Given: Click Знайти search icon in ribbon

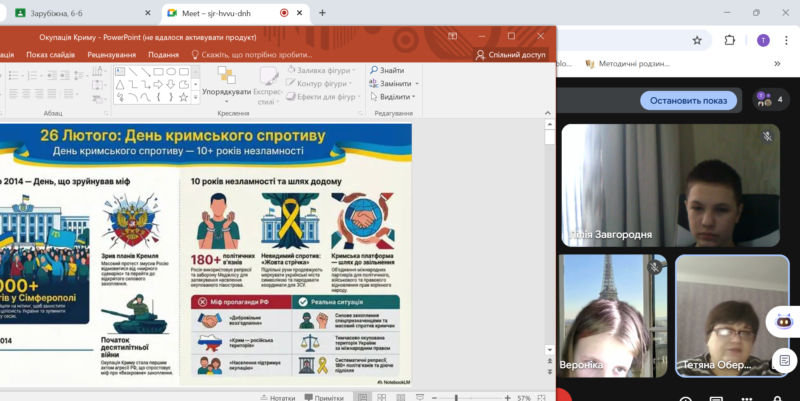Looking at the screenshot, I should point(386,70).
